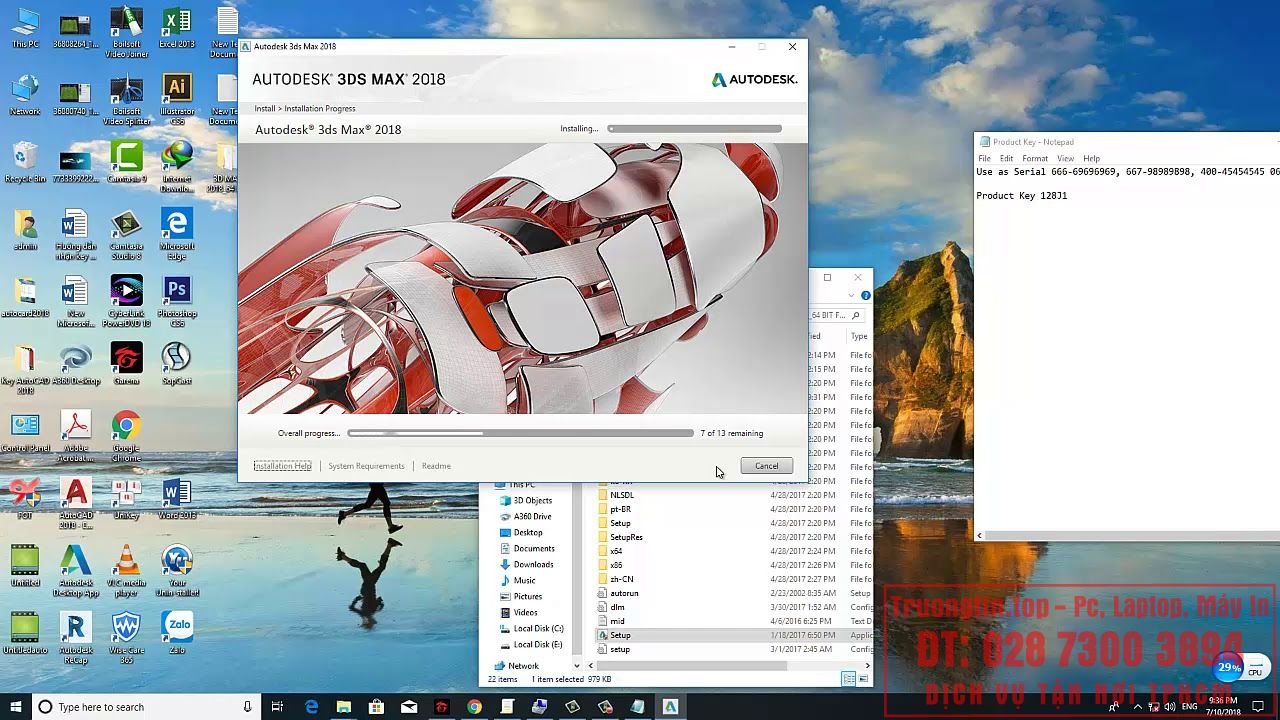Launch AutoCAD 2018 desktop shortcut

pyautogui.click(x=76, y=501)
